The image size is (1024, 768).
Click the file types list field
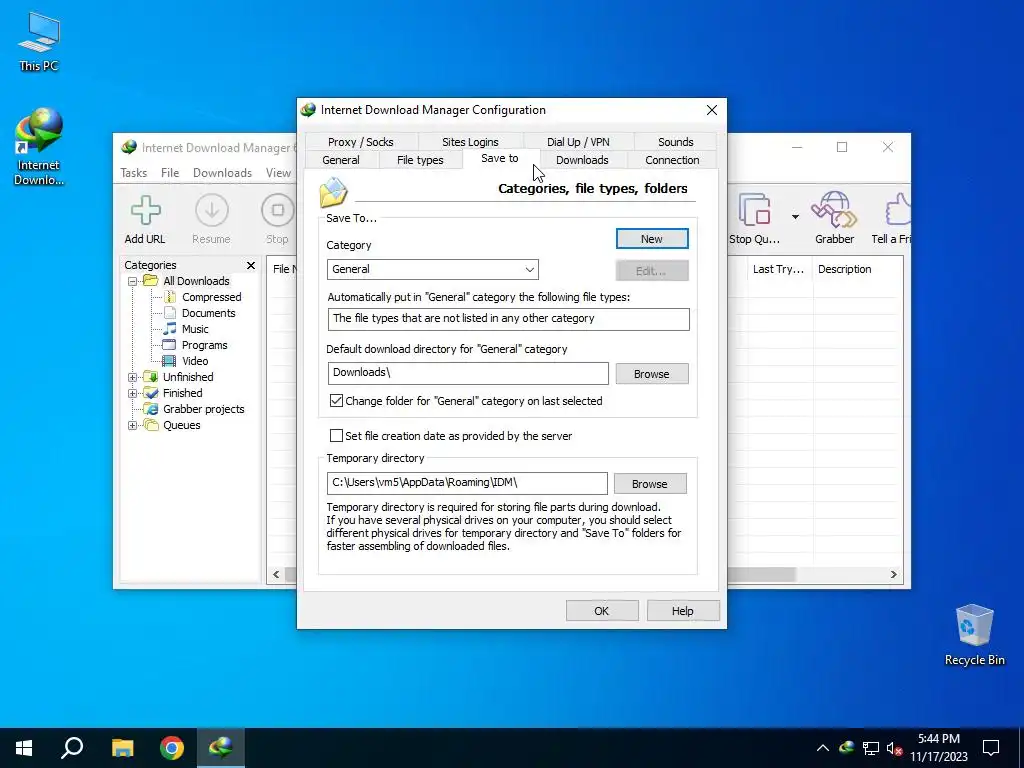click(508, 319)
